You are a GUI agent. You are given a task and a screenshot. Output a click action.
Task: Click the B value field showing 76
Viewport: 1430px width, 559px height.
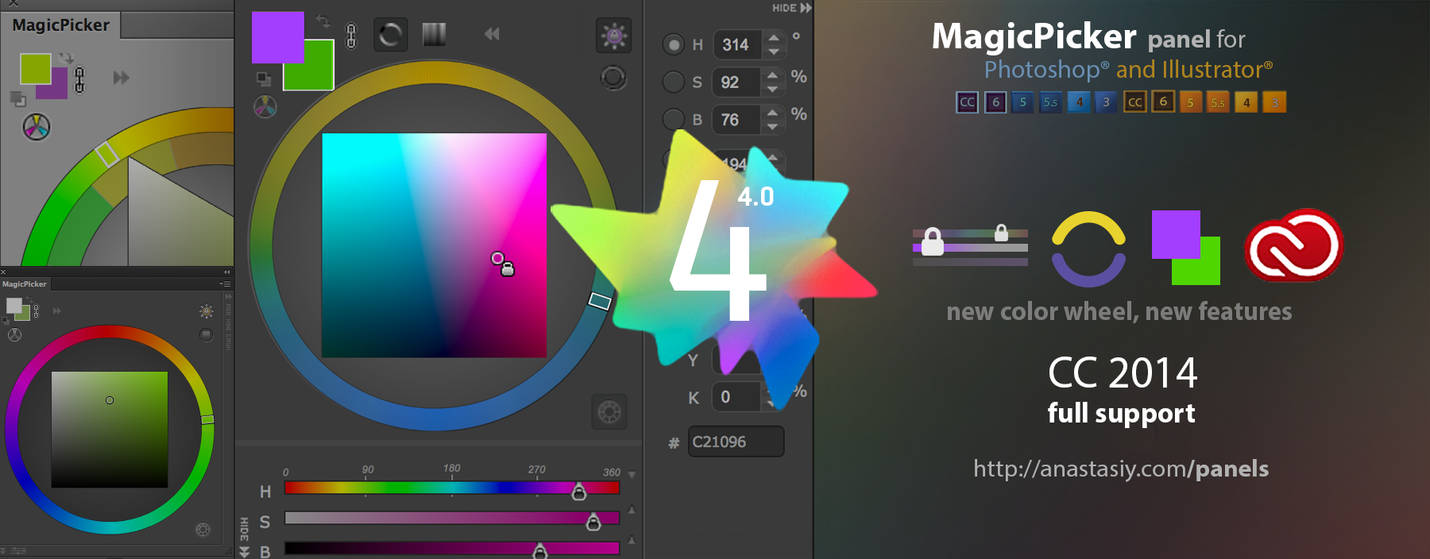tap(737, 119)
